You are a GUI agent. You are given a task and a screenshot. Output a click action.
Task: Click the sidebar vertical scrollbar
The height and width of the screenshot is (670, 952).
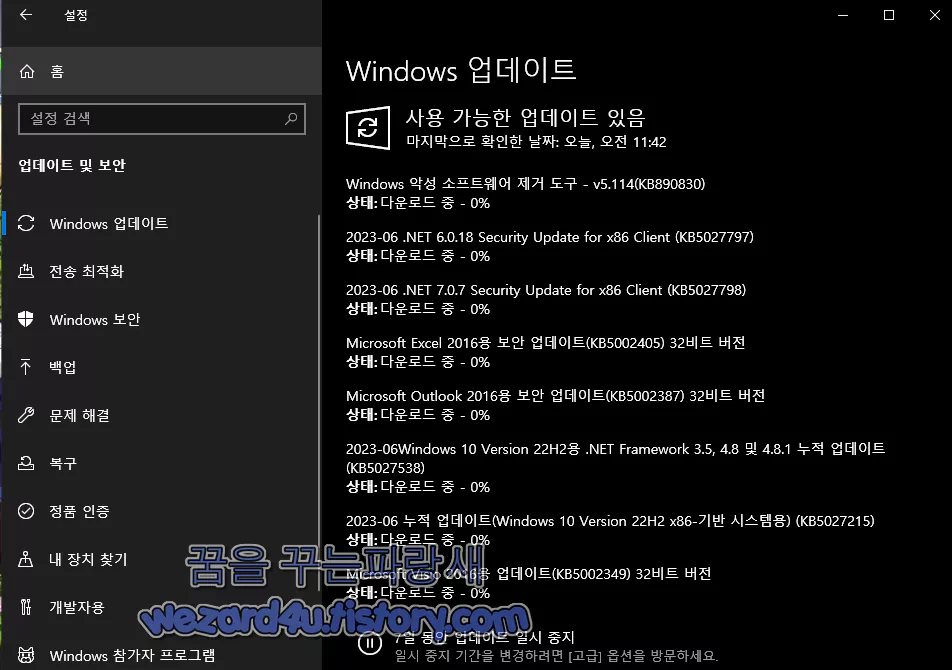(x=319, y=401)
